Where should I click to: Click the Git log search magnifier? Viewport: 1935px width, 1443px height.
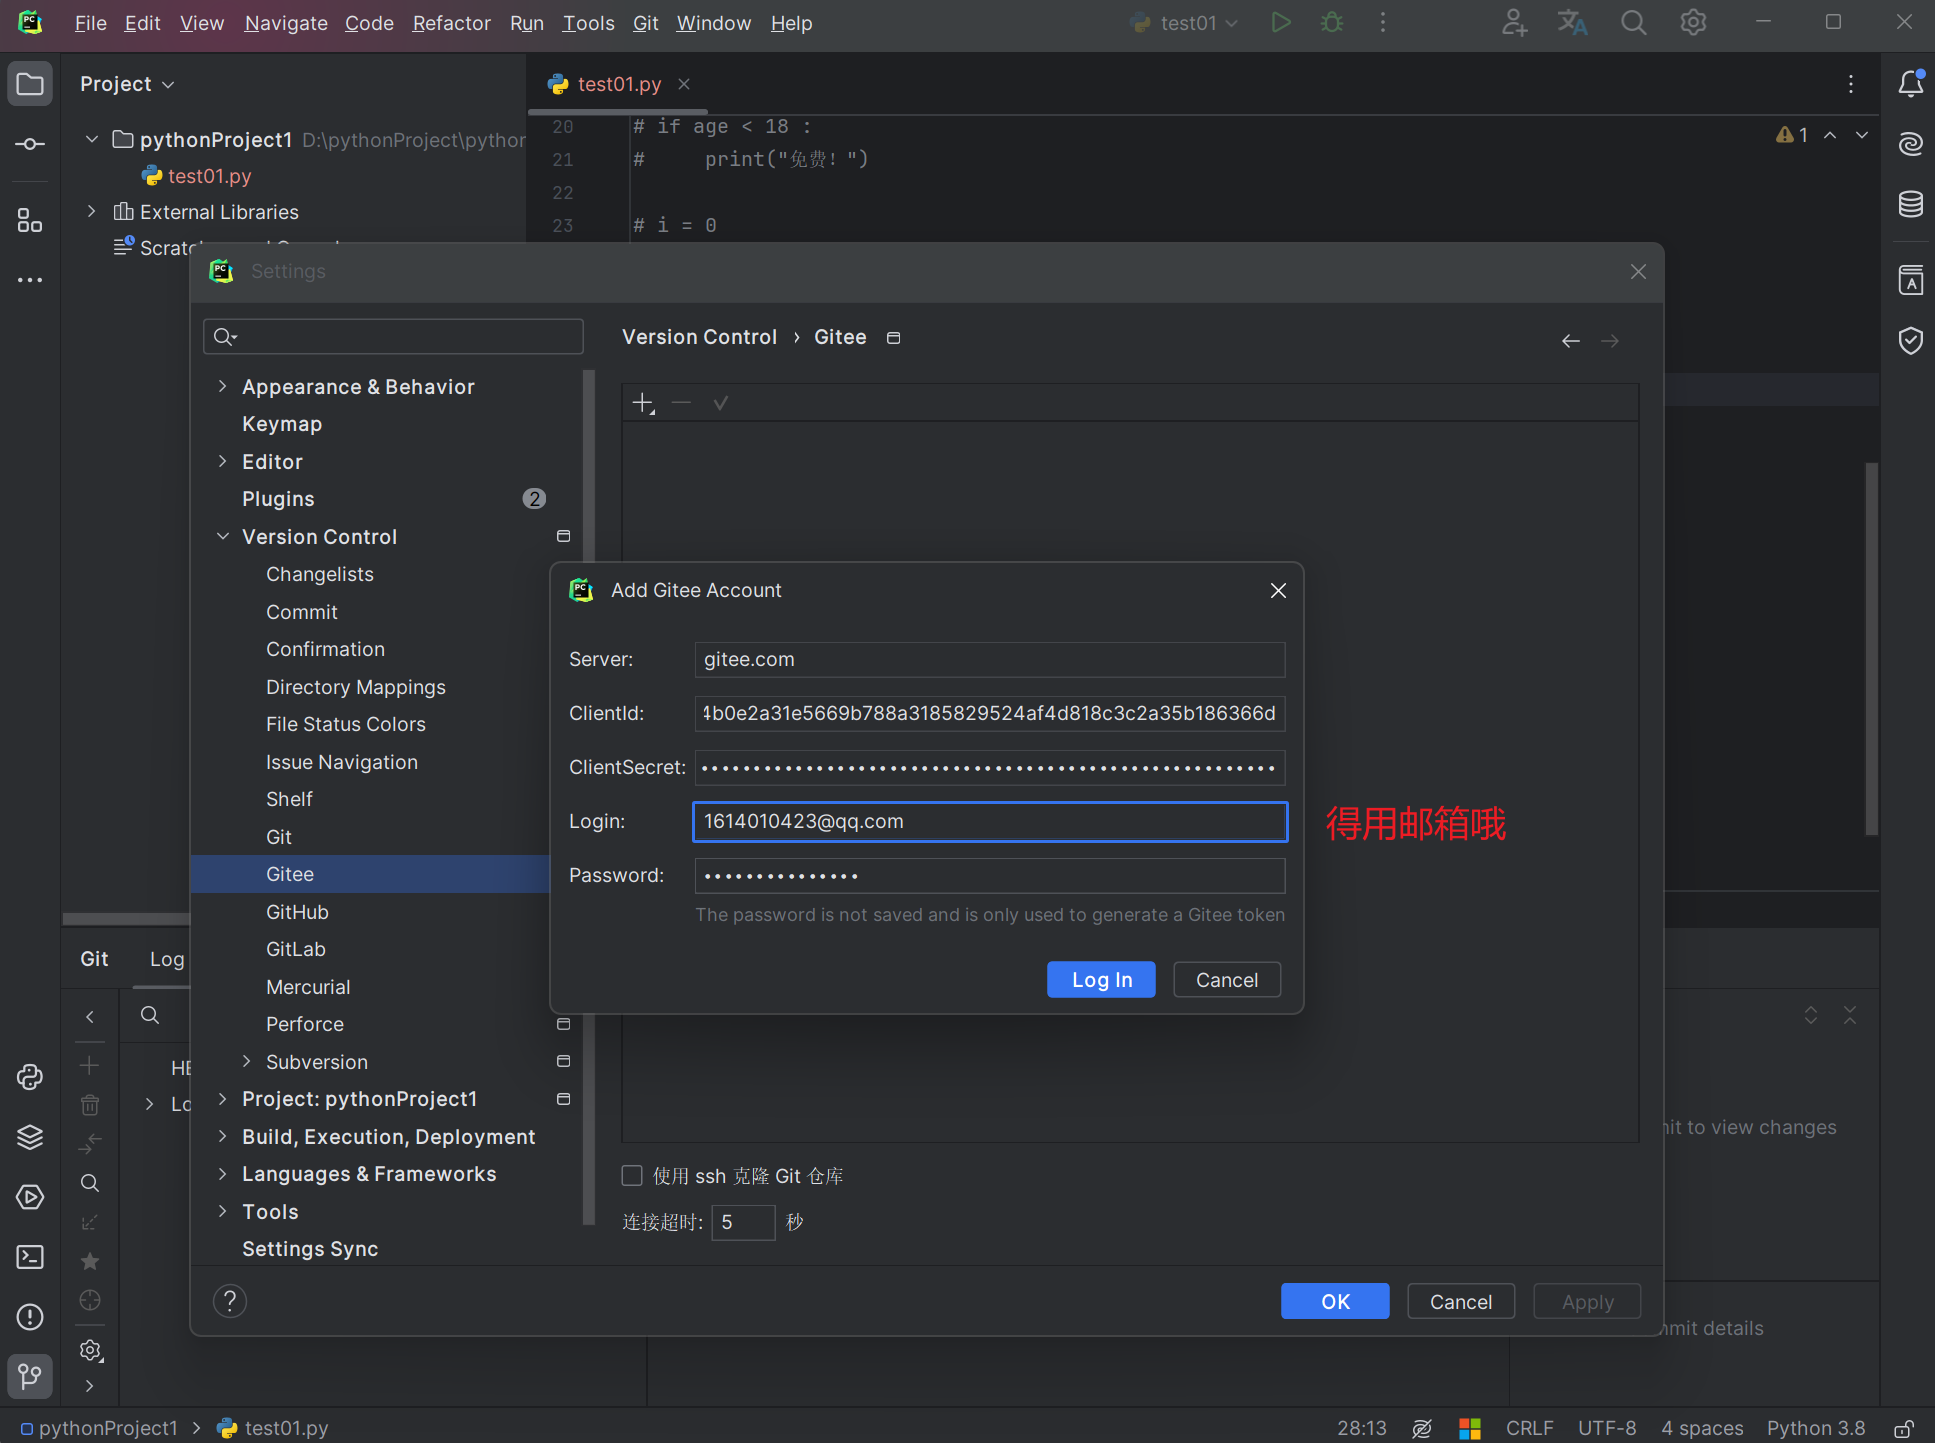tap(150, 1015)
